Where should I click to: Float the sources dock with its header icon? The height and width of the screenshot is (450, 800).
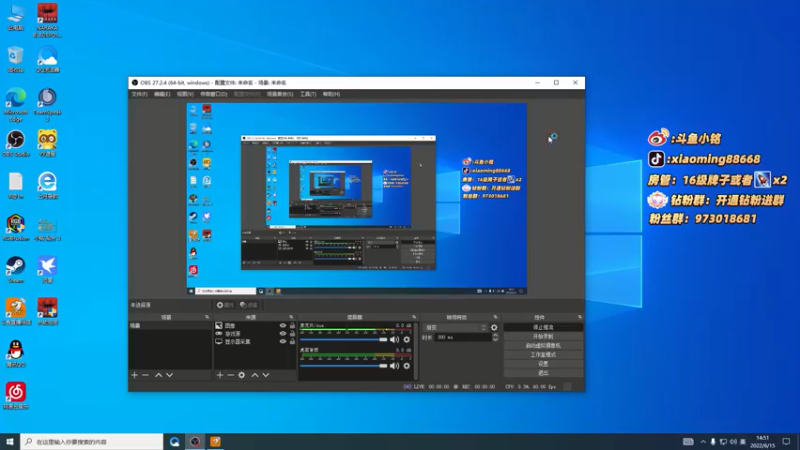tap(291, 317)
